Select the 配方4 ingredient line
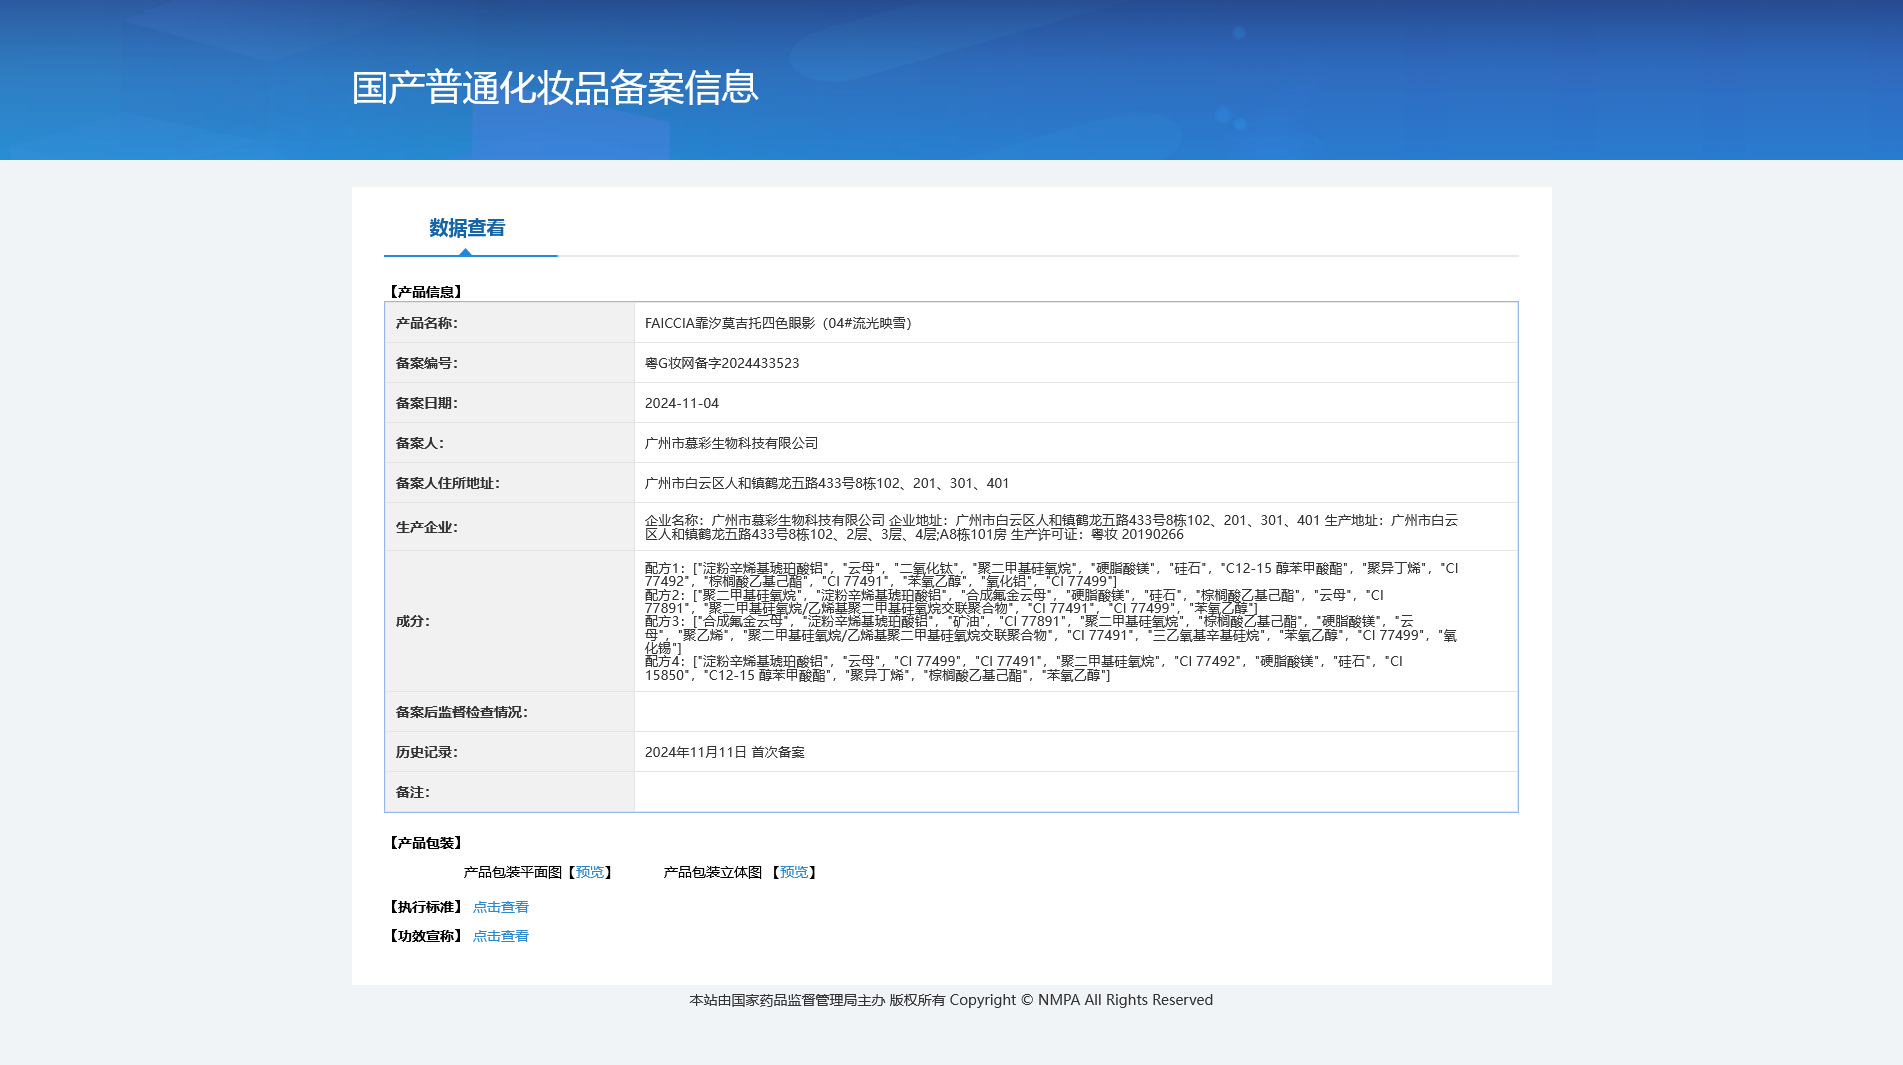Screen dimensions: 1903x1065 1024,668
